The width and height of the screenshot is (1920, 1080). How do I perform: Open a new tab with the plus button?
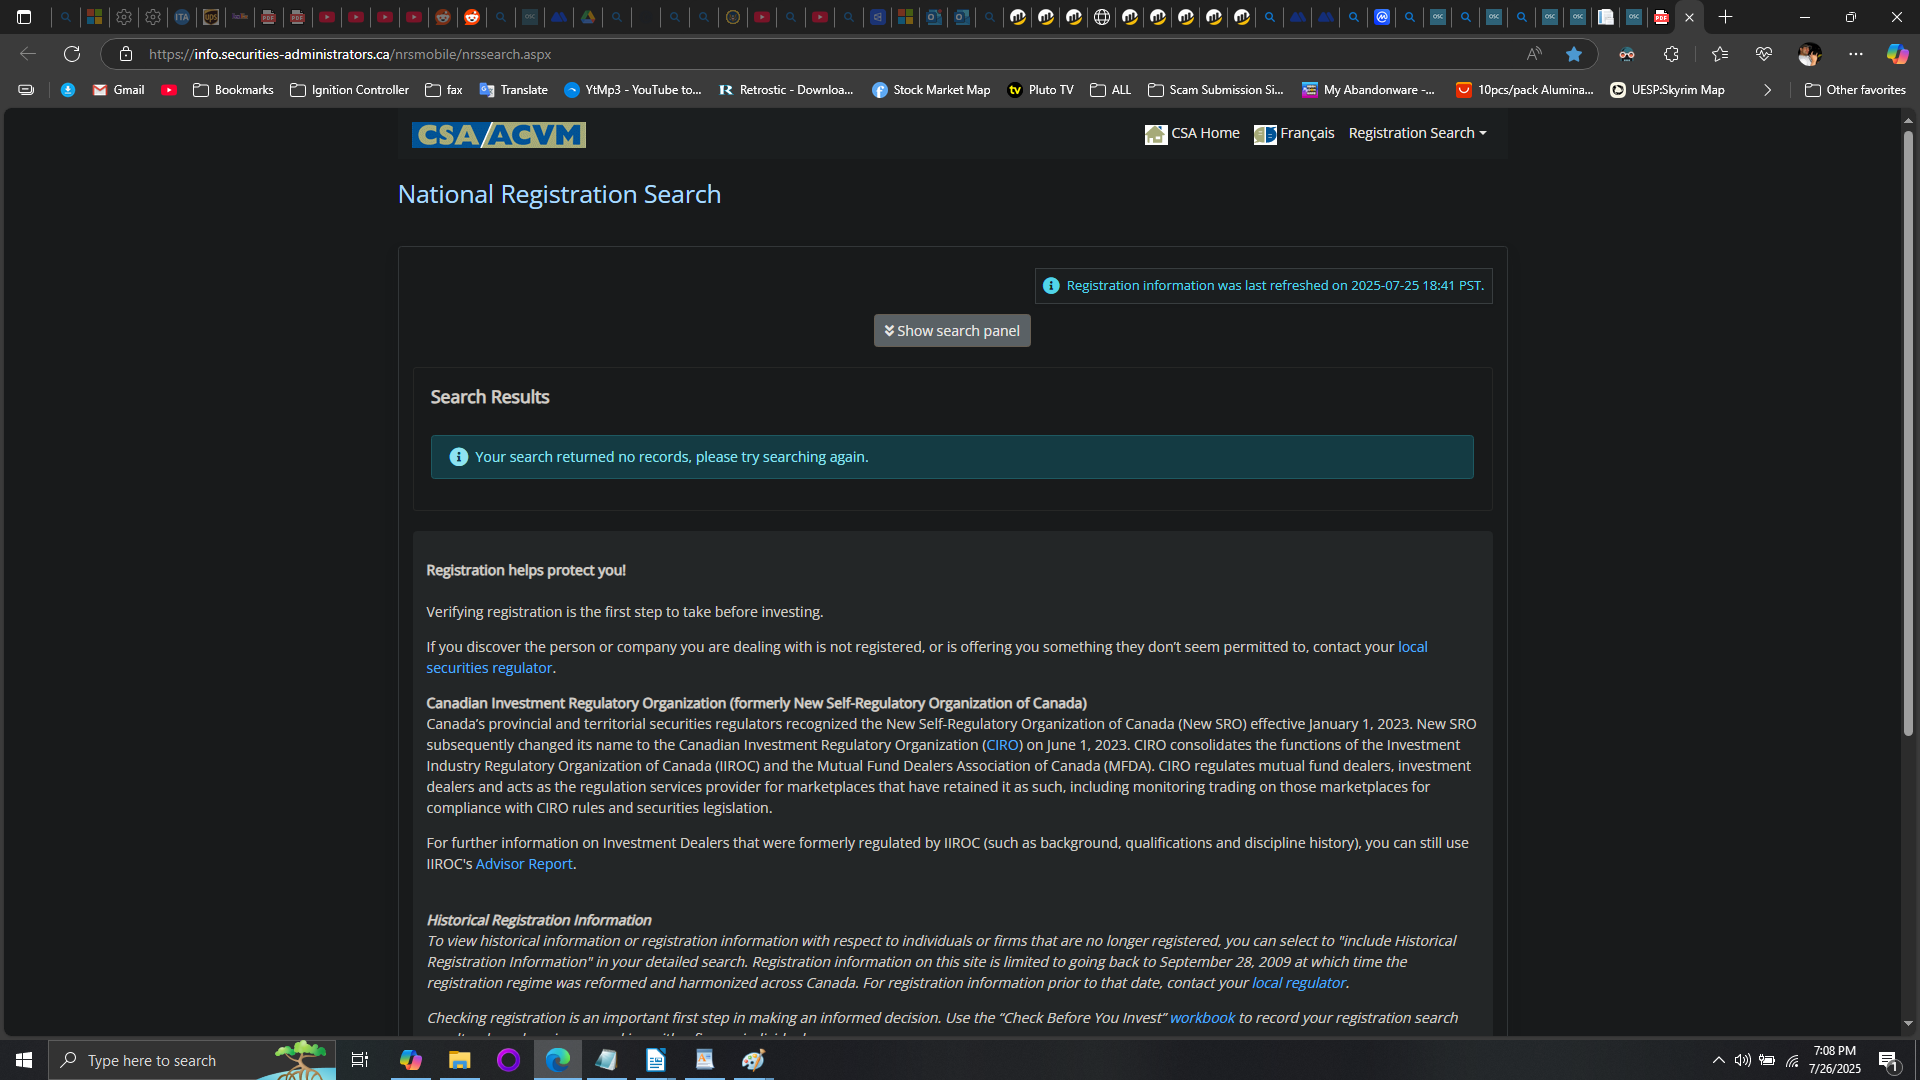click(x=1725, y=17)
